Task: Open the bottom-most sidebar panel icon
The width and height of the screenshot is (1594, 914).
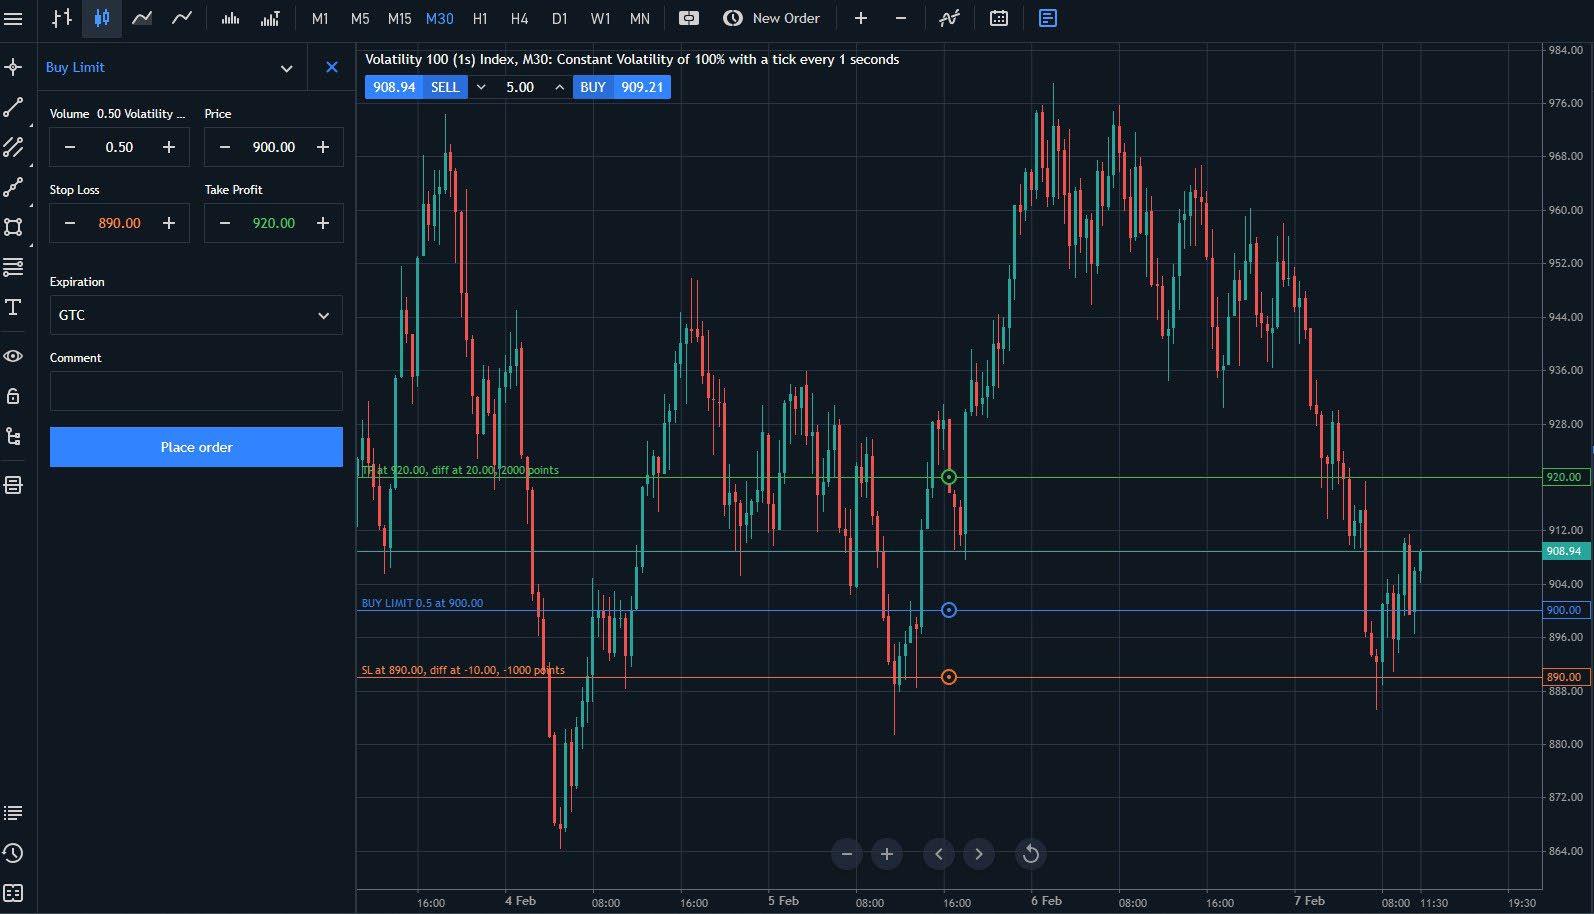Action: click(x=13, y=893)
